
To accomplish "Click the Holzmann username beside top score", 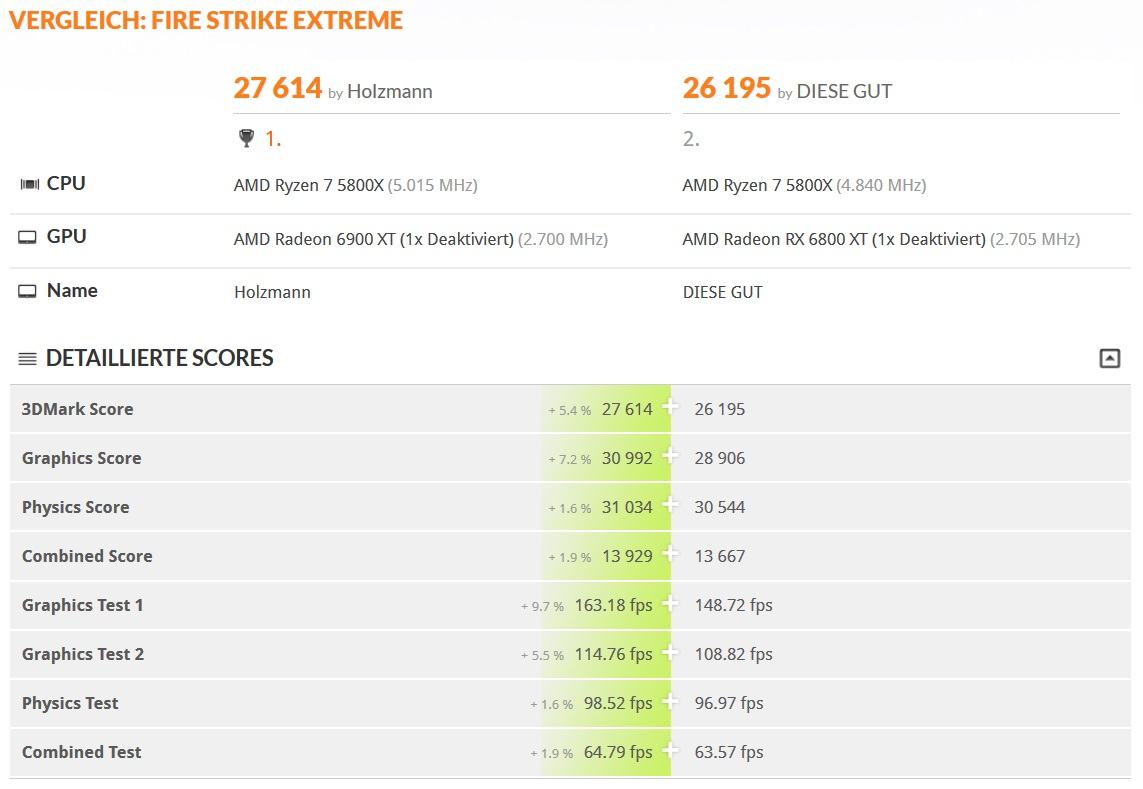I will click(390, 91).
